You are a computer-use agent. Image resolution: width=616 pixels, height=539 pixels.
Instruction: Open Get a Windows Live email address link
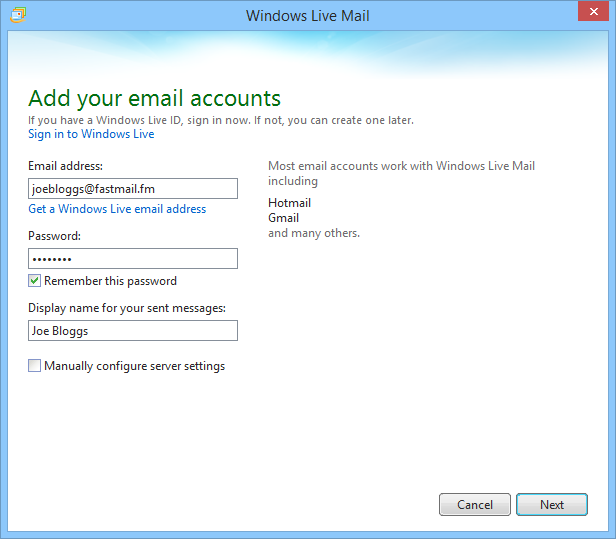click(x=117, y=209)
